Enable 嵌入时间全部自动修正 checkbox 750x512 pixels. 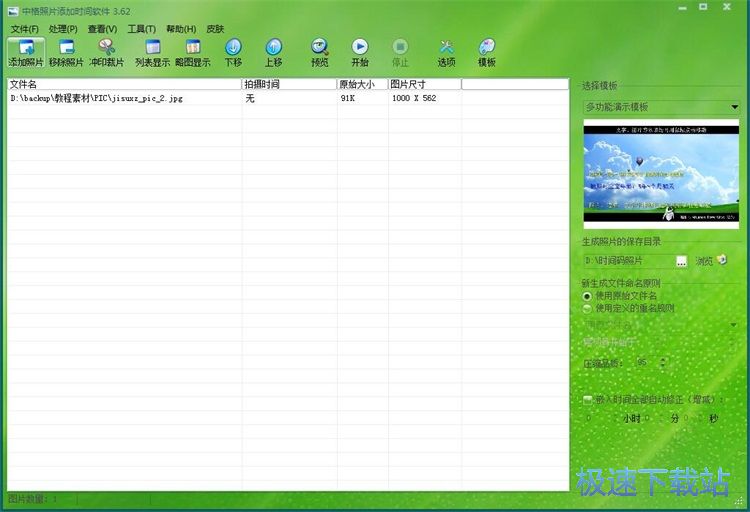(x=588, y=400)
